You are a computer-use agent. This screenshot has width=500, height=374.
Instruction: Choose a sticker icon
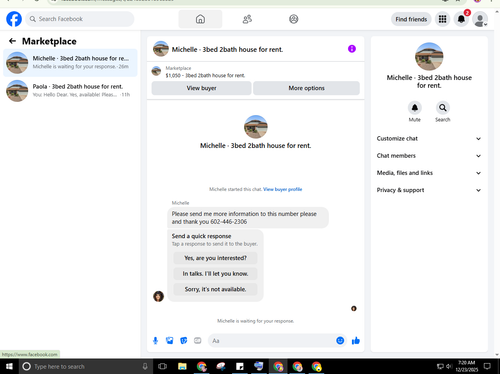pos(184,341)
